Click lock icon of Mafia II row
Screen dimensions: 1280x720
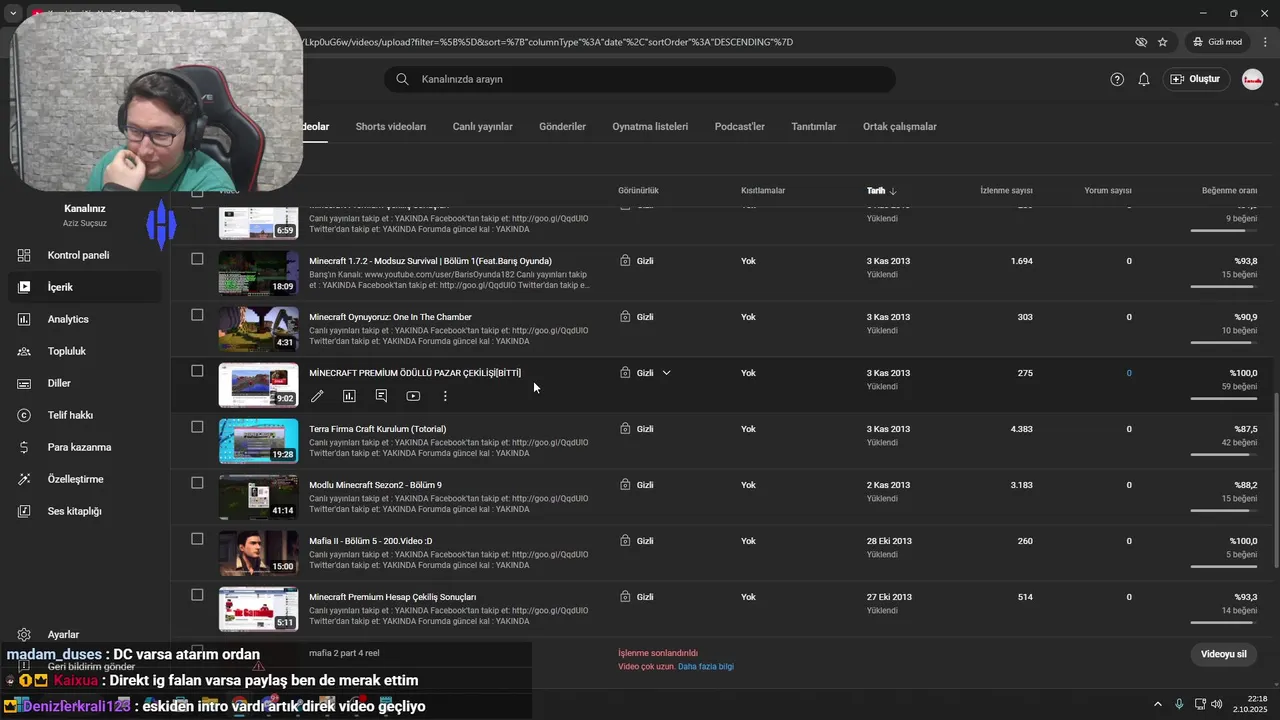(x=625, y=541)
